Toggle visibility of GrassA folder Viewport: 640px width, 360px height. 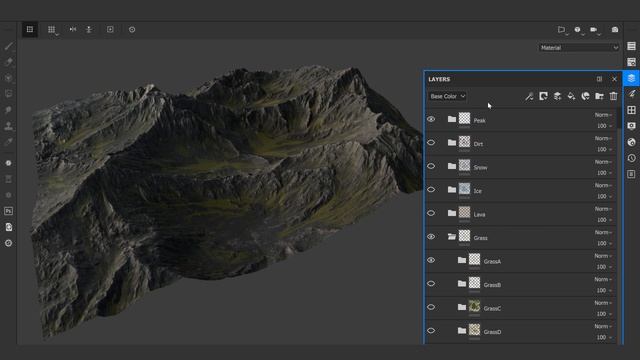[x=431, y=260]
